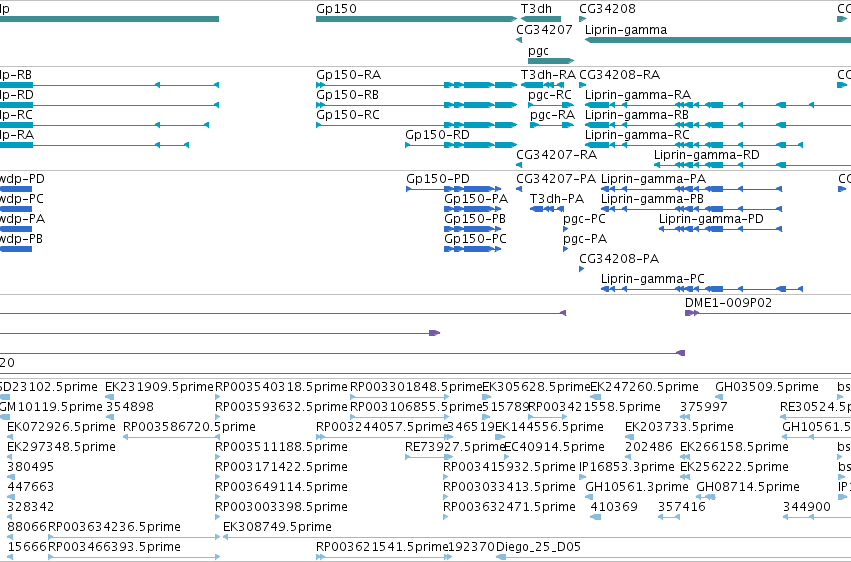Click the Gp150-PD protein label
Screen dimensions: 851x562
coord(438,179)
